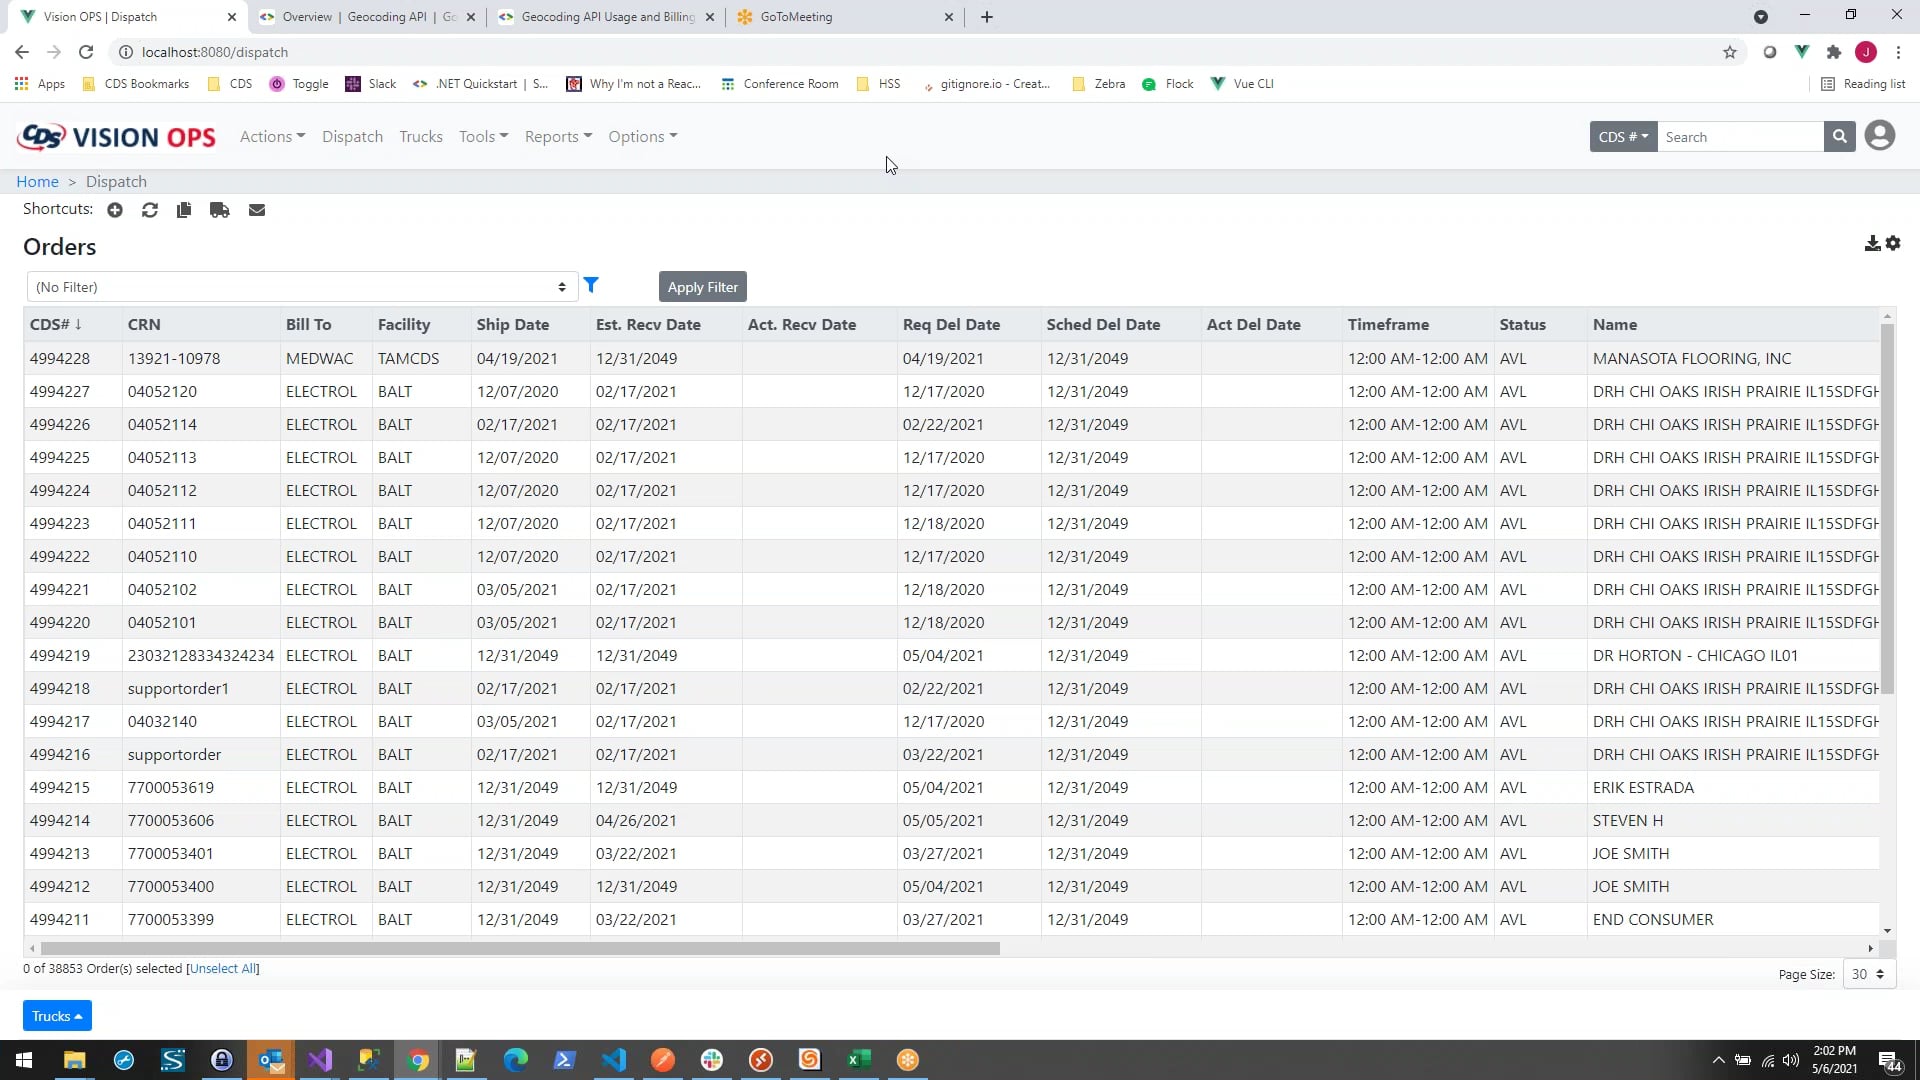Open the grid settings gear icon
Image resolution: width=1920 pixels, height=1080 pixels.
[1893, 244]
